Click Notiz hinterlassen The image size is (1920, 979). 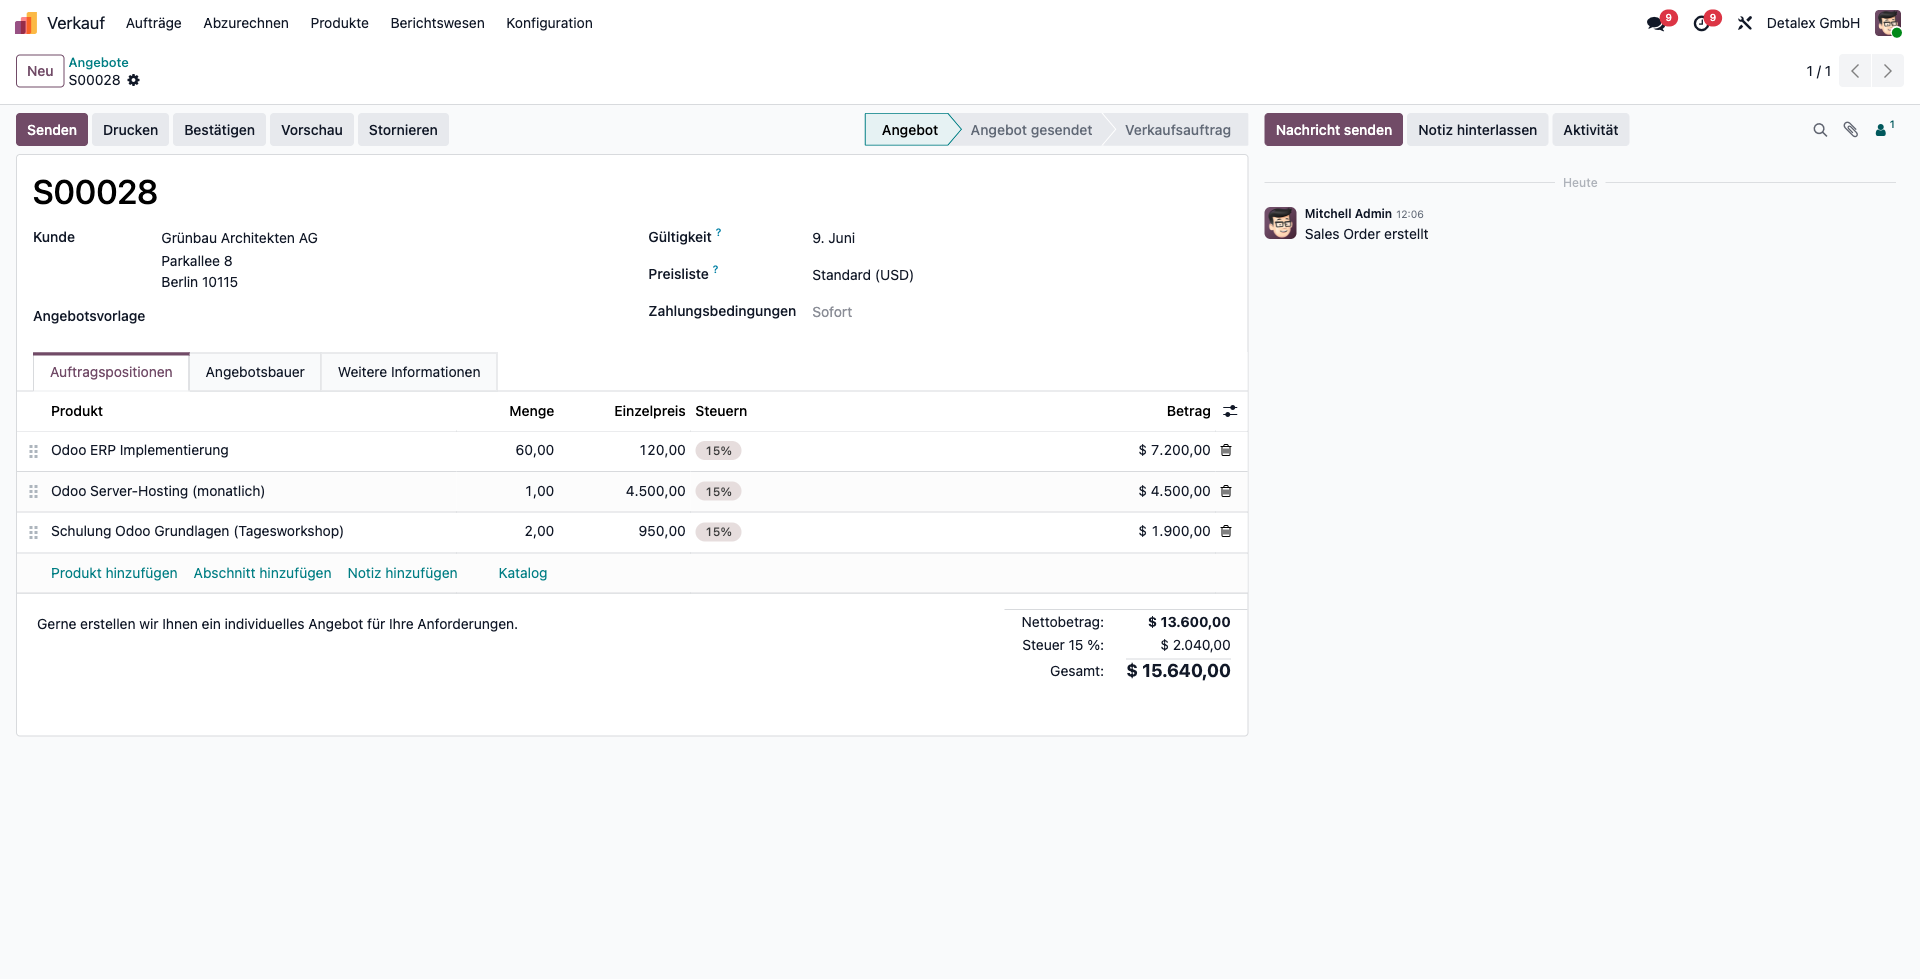[x=1477, y=130]
